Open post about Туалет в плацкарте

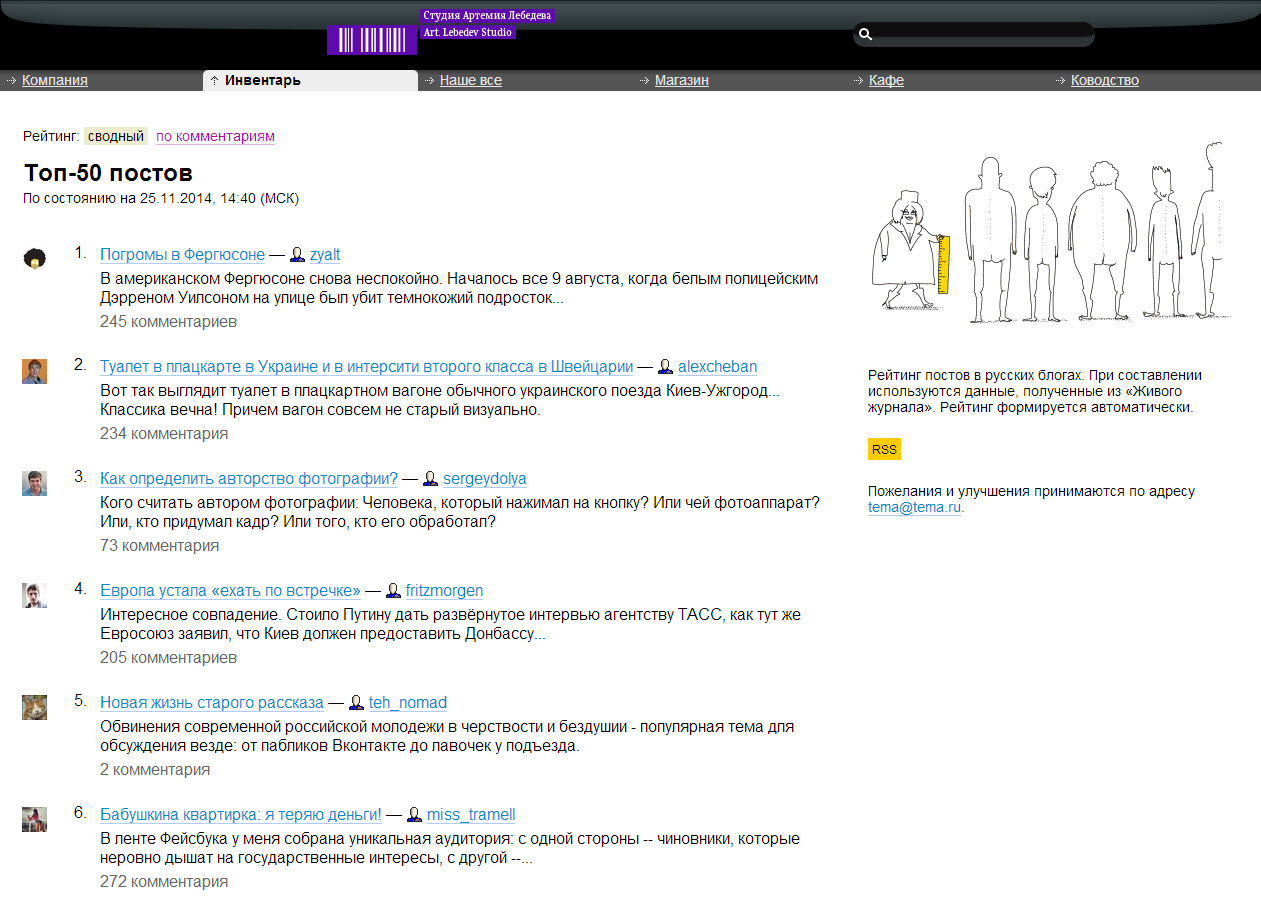367,367
